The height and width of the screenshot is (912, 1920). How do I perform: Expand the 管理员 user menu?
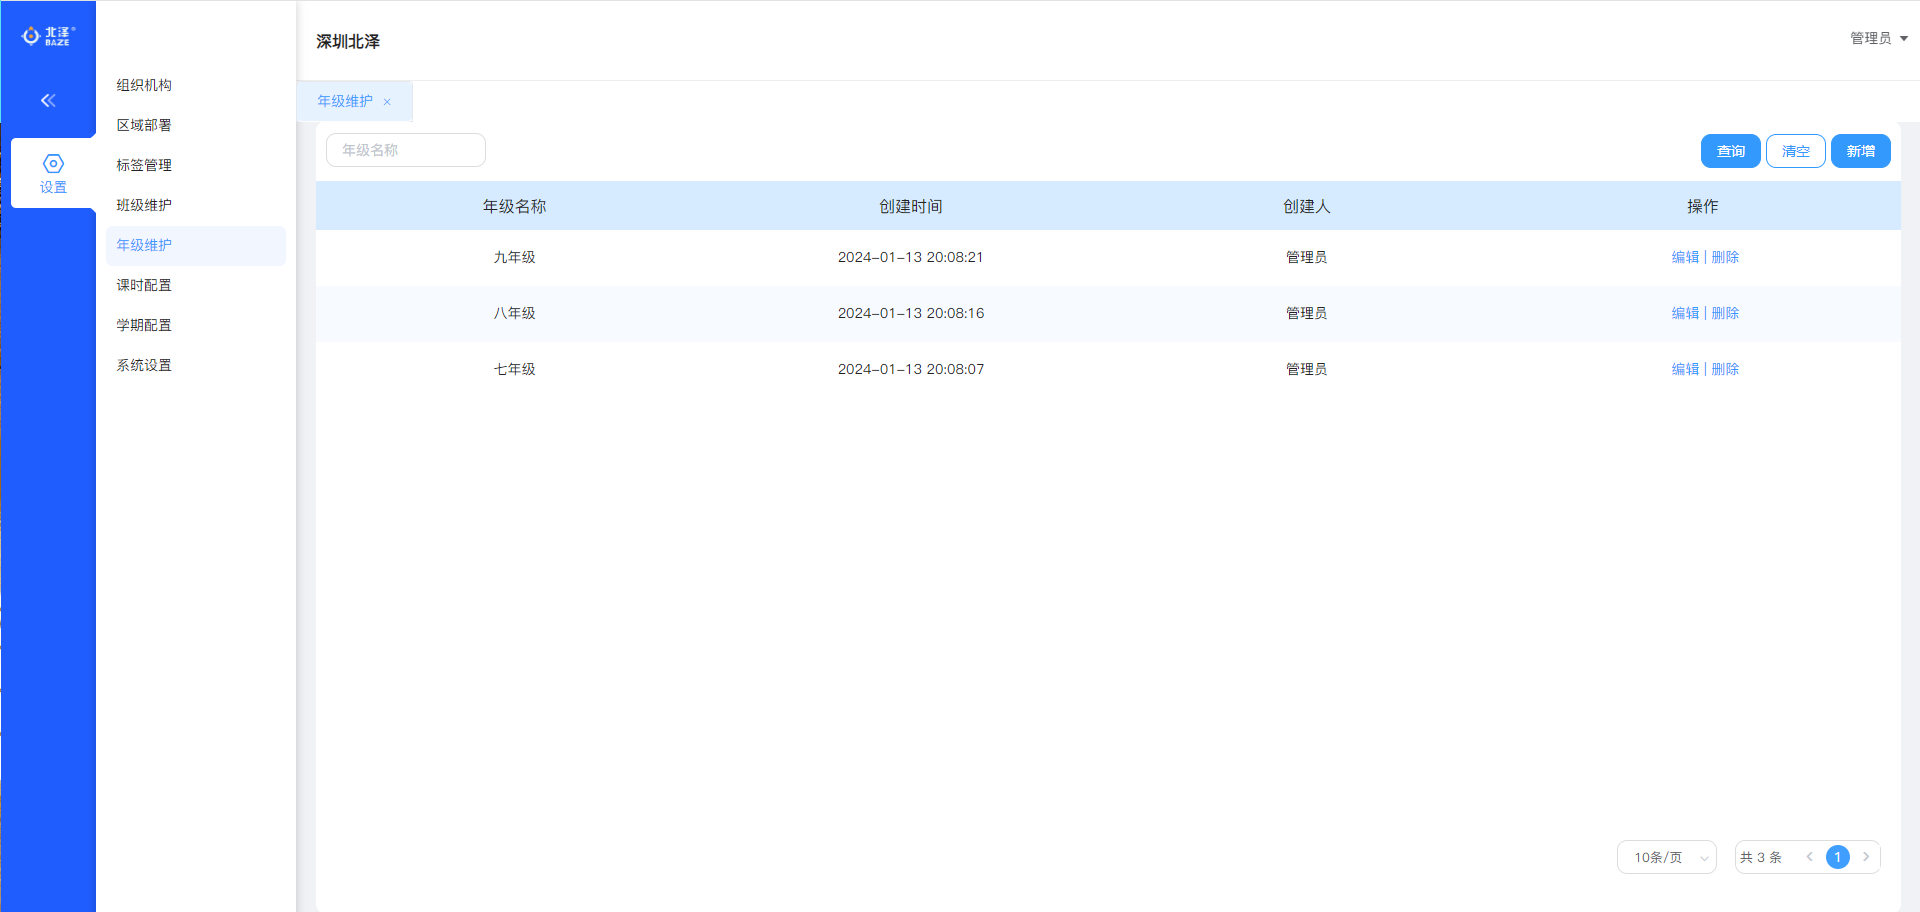coord(1878,38)
